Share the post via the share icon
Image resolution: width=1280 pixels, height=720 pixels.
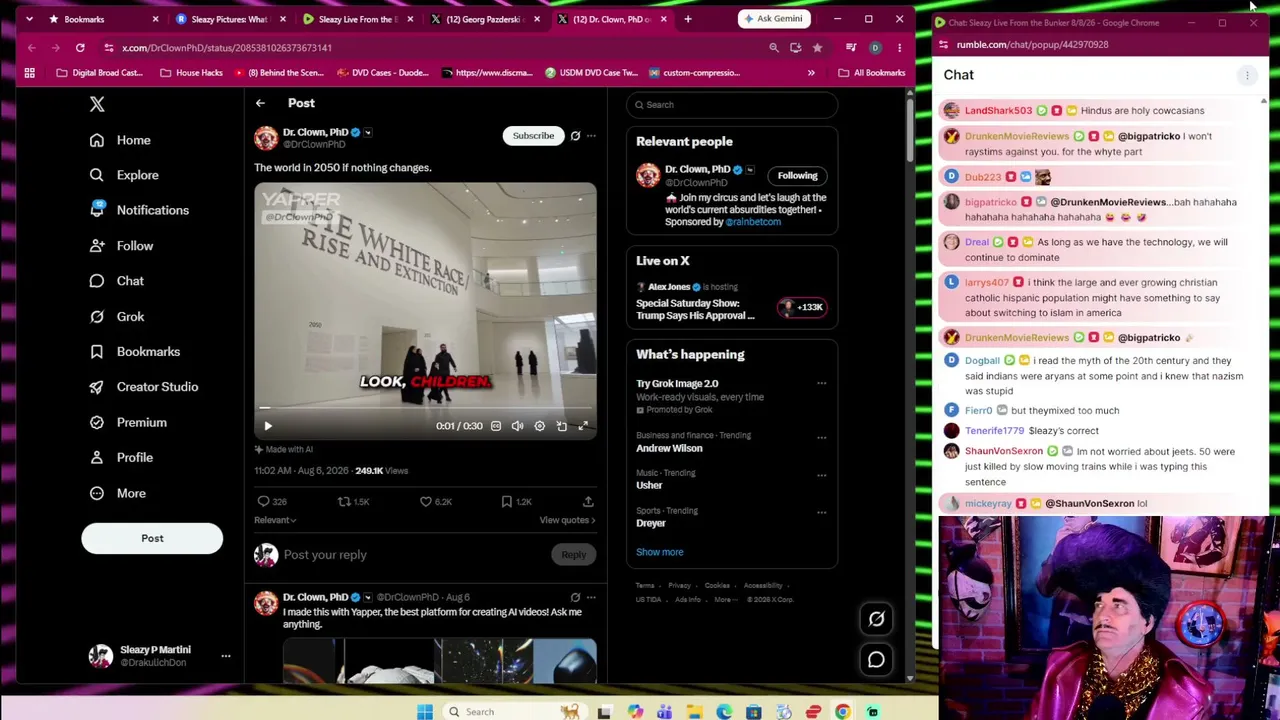point(588,501)
